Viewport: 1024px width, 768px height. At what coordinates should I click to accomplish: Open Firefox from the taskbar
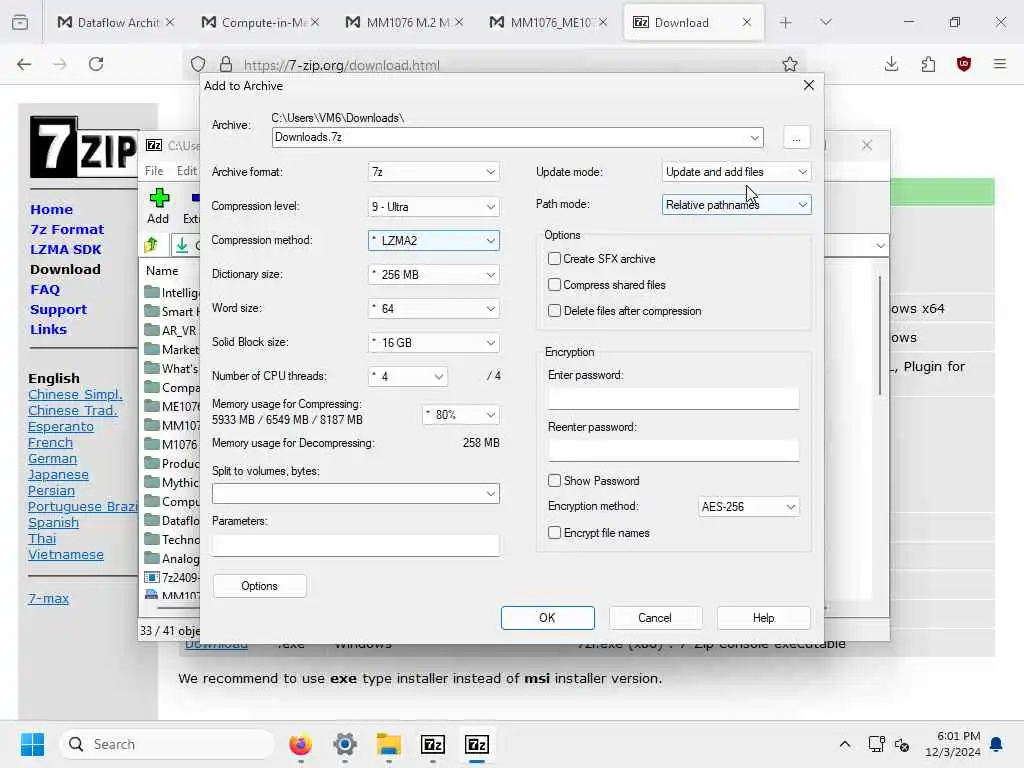click(300, 744)
